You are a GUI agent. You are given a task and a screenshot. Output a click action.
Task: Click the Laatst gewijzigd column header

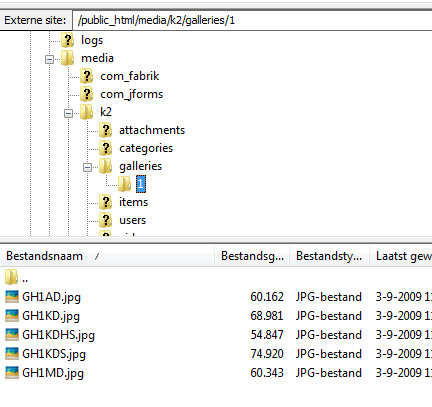[x=401, y=256]
